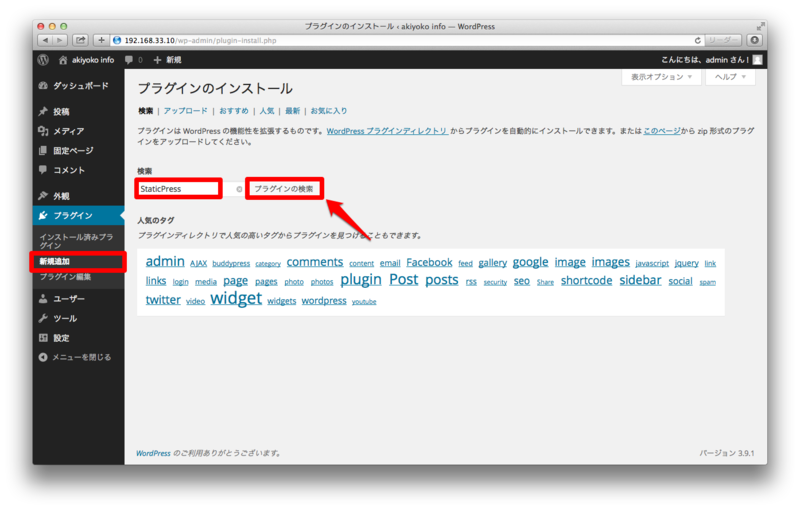
Task: Select the comments tag
Action: (315, 262)
